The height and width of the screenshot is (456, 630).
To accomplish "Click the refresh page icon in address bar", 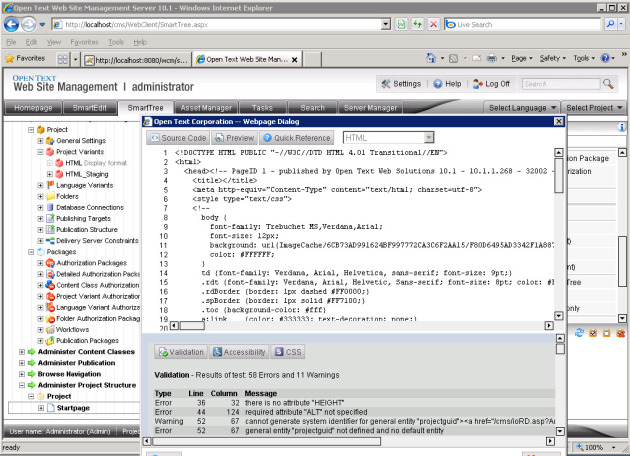I will tap(418, 25).
